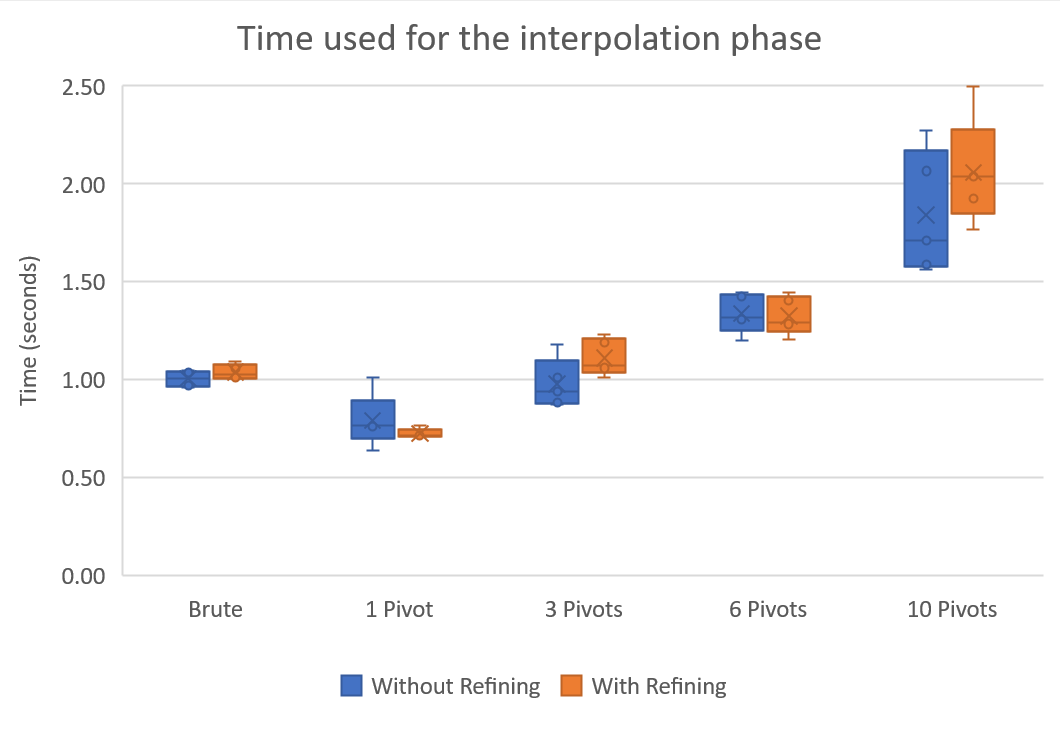
Task: Select the blue box plot above 1 Pivot
Action: coord(372,419)
